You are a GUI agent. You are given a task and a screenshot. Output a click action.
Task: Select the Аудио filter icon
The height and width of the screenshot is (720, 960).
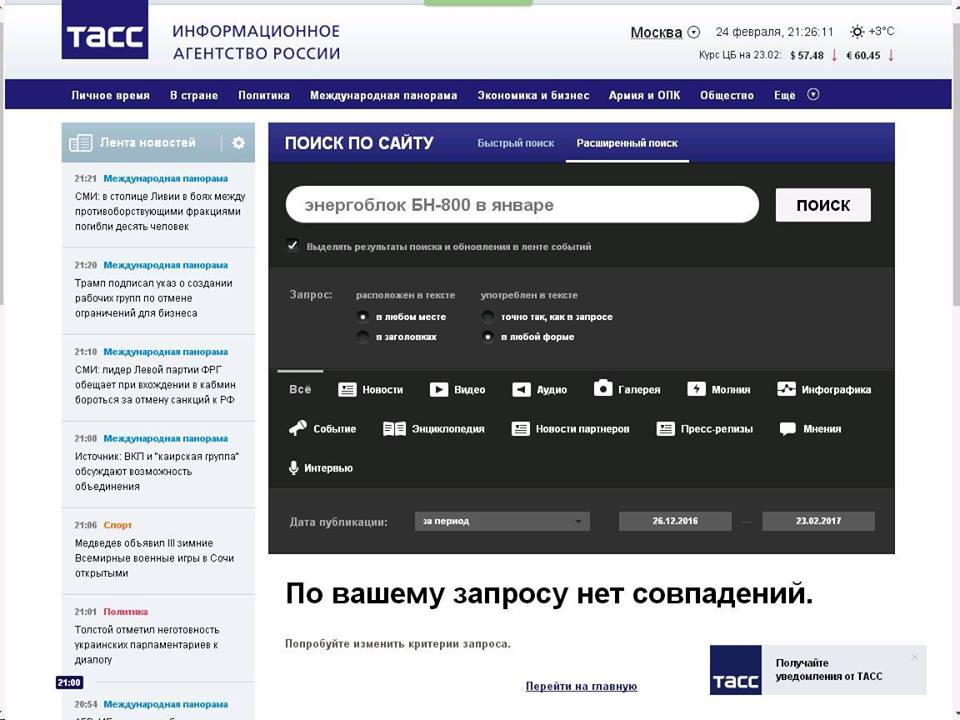click(520, 390)
